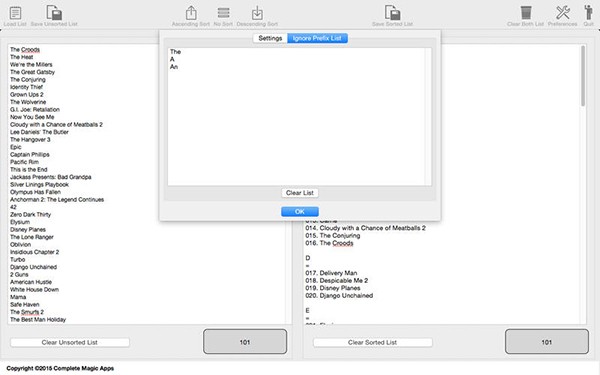
Task: Click inside the ignore prefix text area
Action: coord(299,117)
